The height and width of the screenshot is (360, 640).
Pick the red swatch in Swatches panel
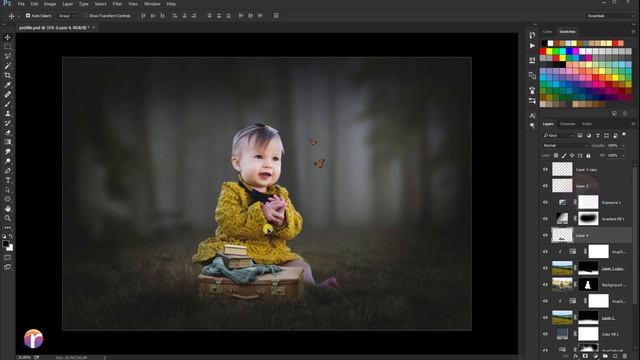coord(543,51)
